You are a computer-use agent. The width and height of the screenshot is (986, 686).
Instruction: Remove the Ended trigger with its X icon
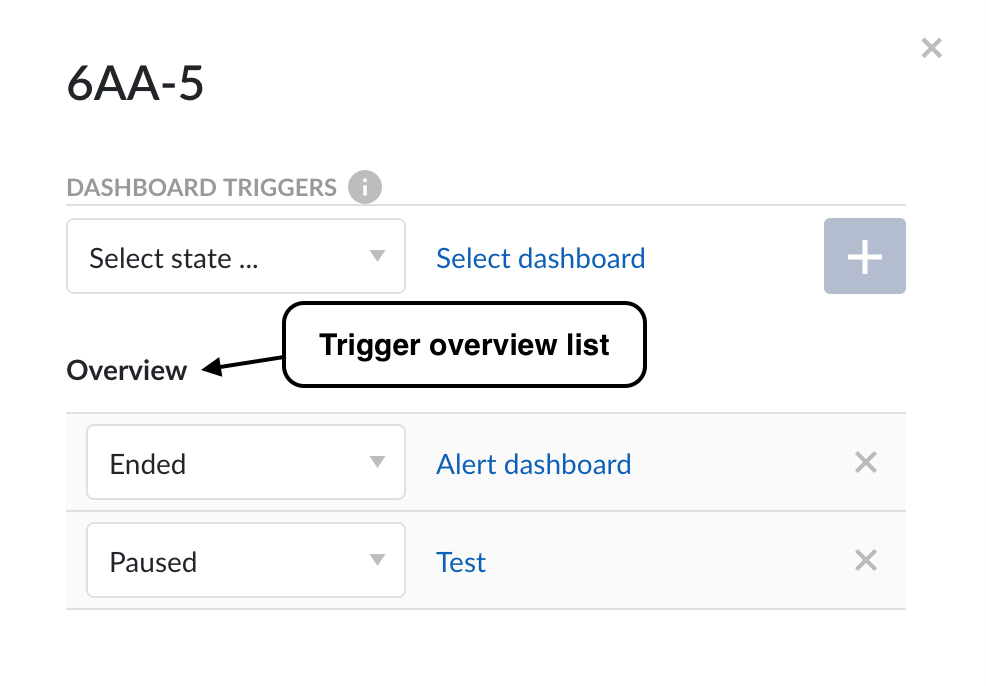click(x=865, y=462)
